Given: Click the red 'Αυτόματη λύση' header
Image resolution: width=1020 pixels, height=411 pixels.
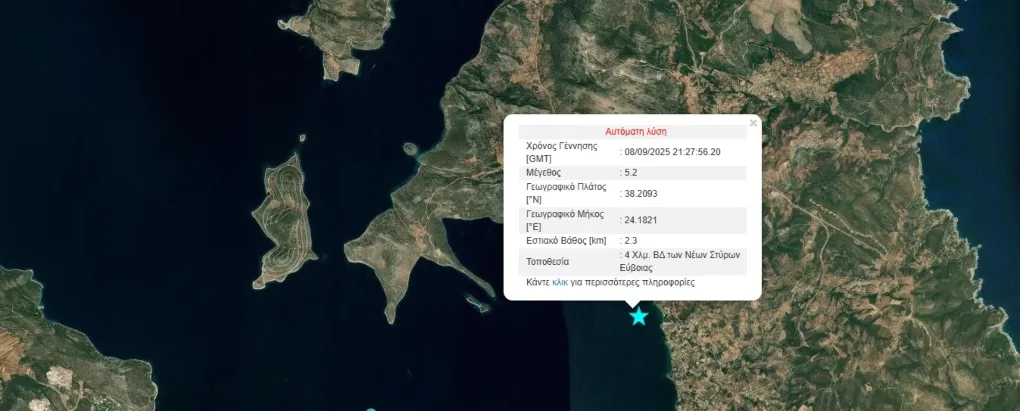Looking at the screenshot, I should click(x=635, y=131).
